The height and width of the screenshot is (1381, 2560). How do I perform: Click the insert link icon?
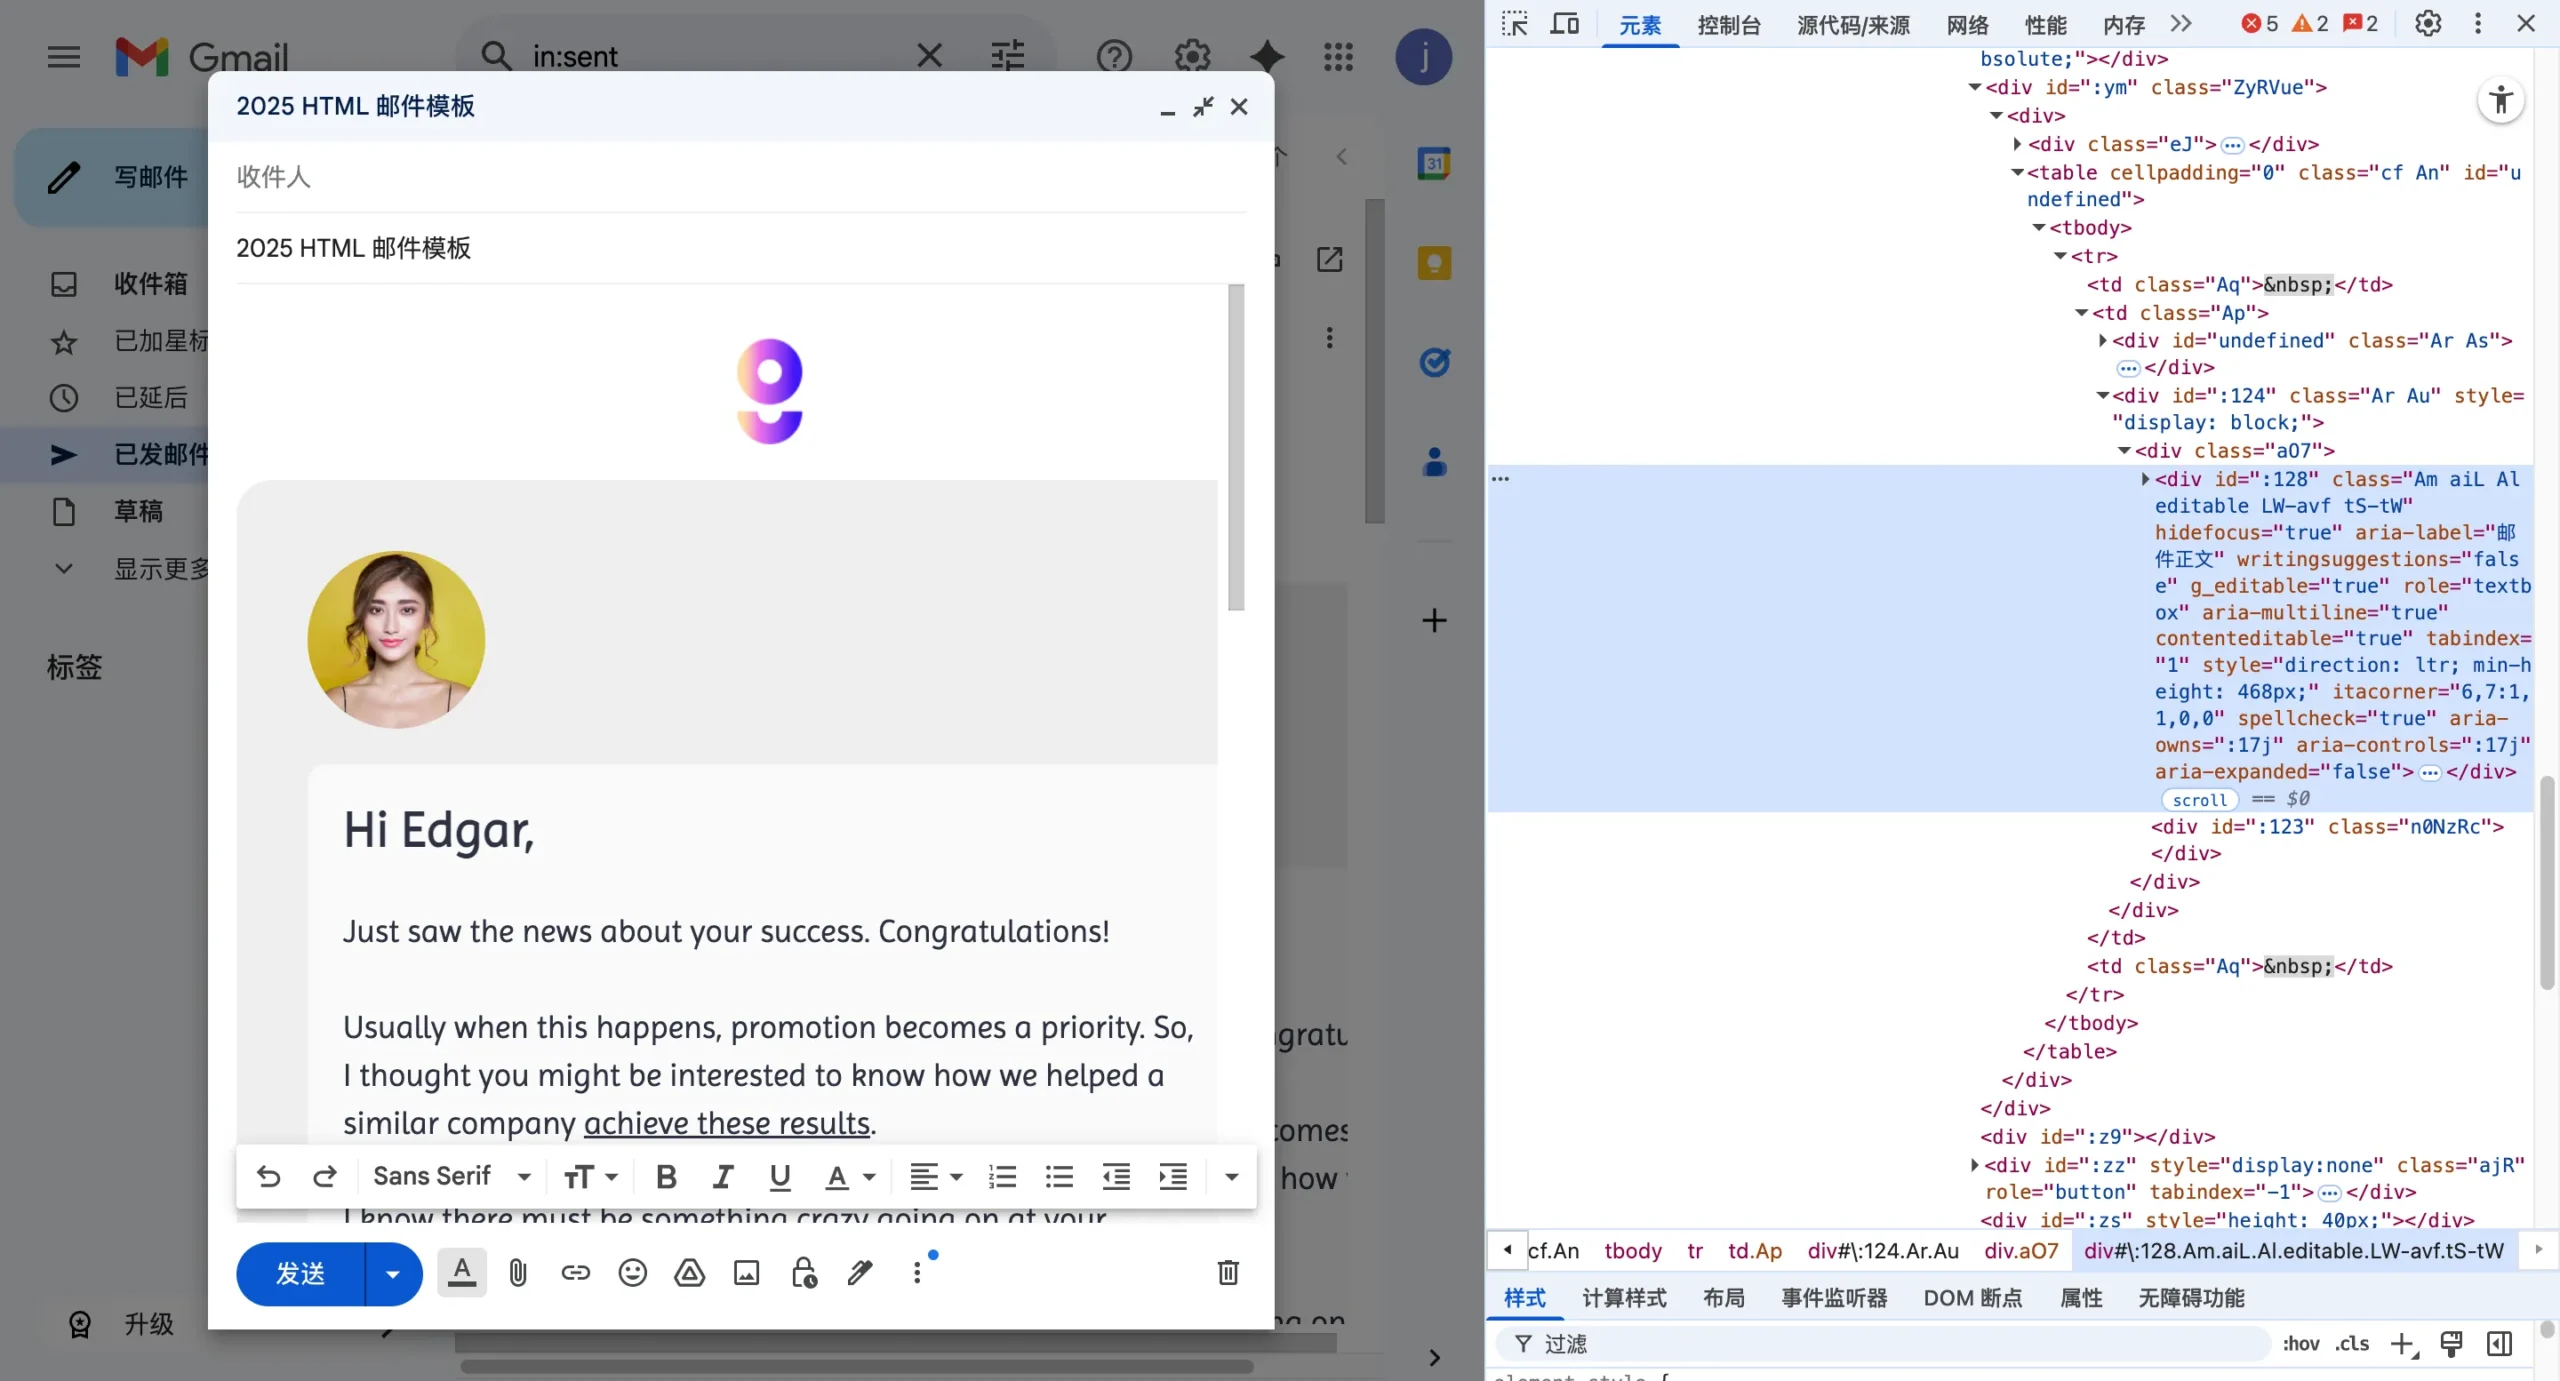[x=575, y=1273]
